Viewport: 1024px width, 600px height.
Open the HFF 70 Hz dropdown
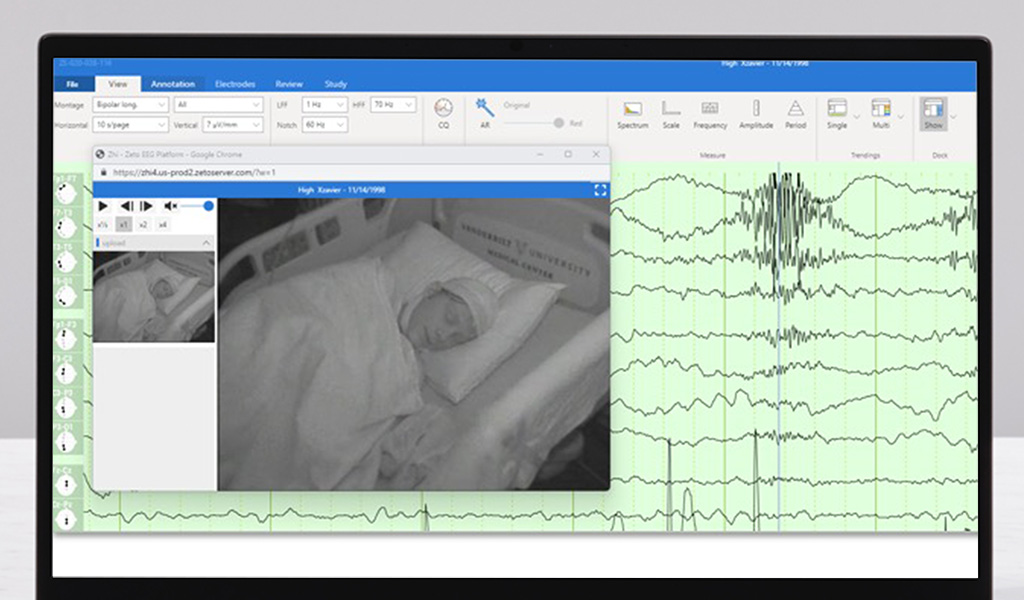[x=393, y=104]
